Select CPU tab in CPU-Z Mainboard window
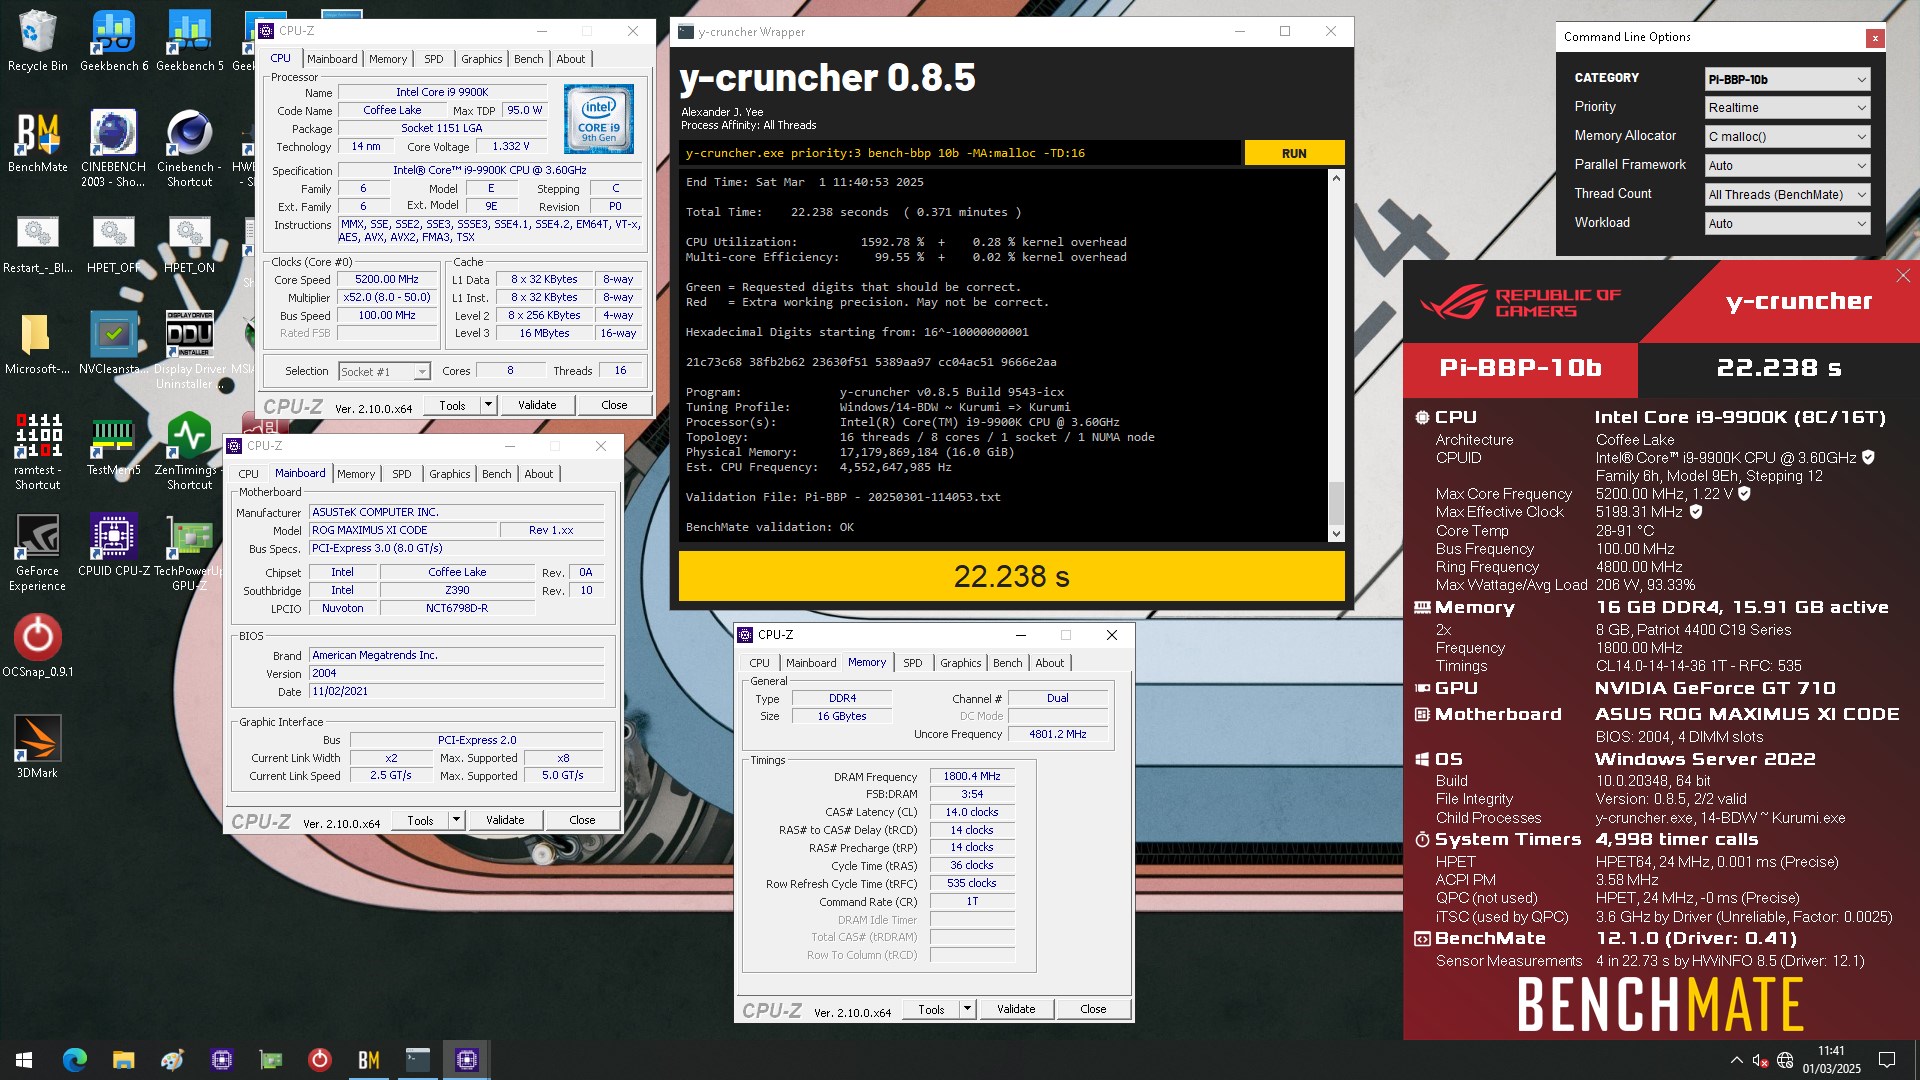This screenshot has width=1920, height=1080. click(249, 474)
